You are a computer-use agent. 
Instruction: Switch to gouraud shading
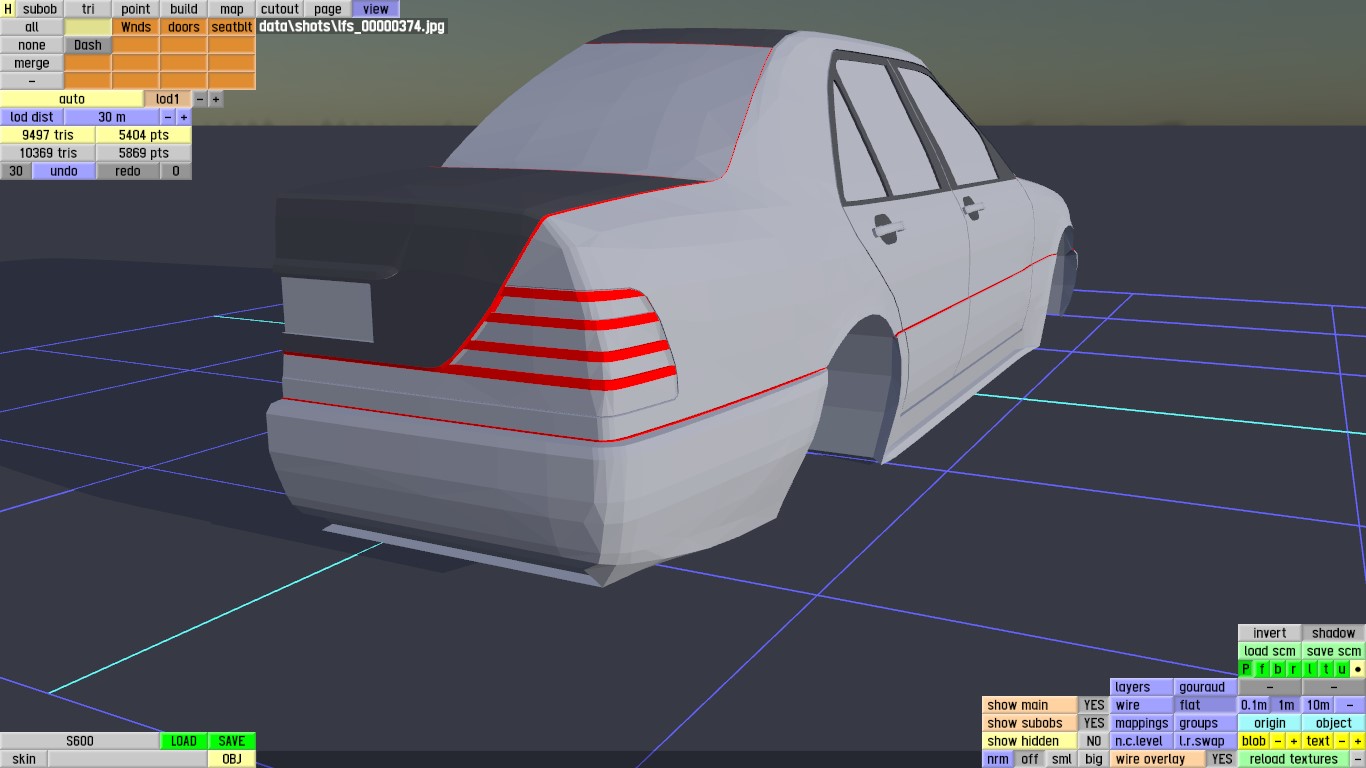click(x=1206, y=687)
